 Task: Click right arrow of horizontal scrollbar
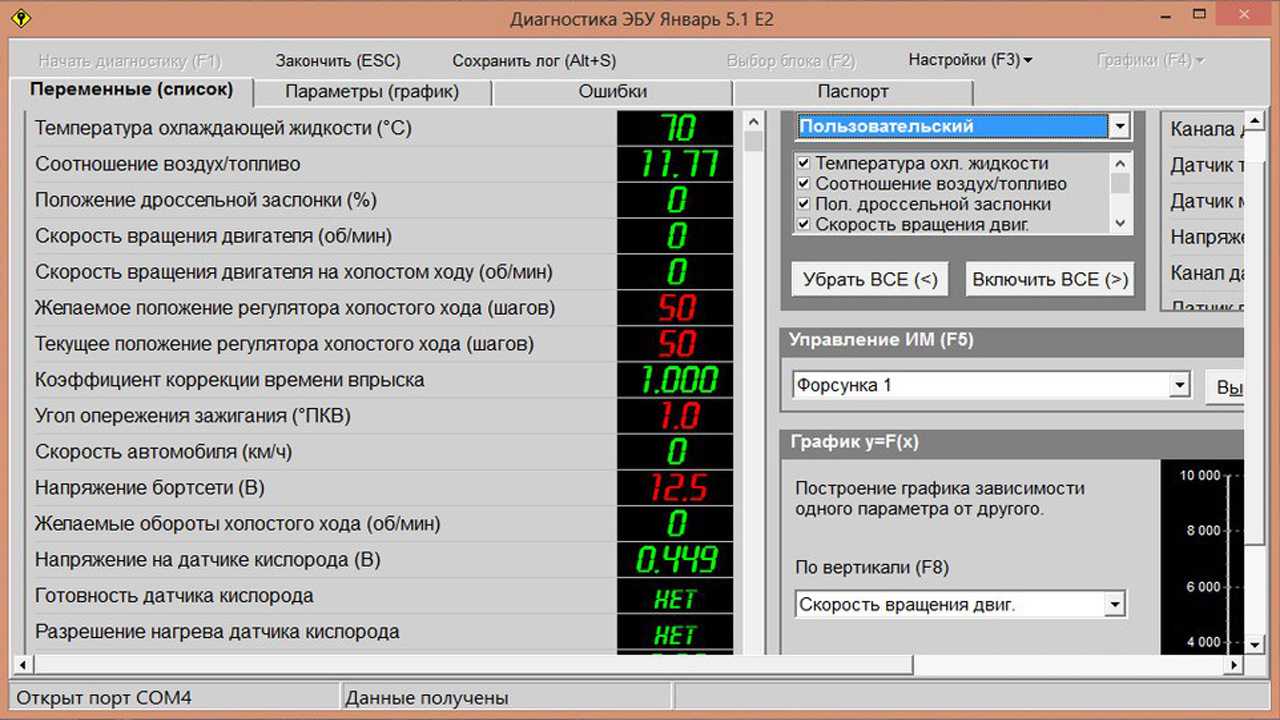tap(1234, 664)
